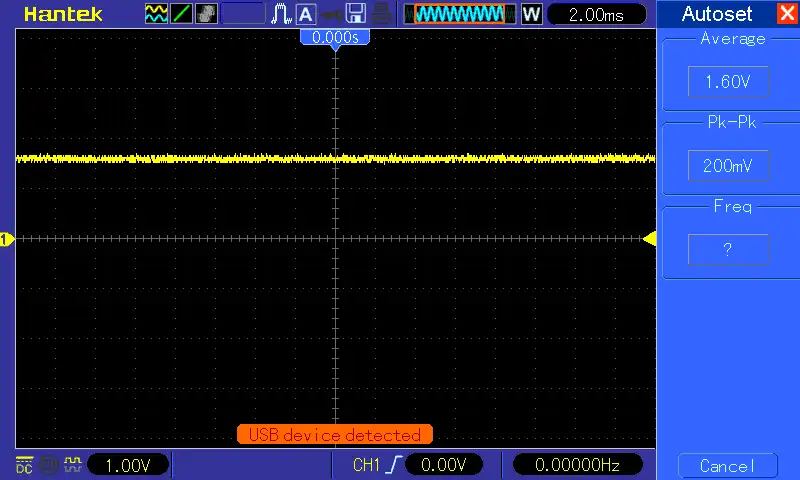Click the greyed bandwidth limit icon
Image resolution: width=800 pixels, height=480 pixels.
(49, 465)
